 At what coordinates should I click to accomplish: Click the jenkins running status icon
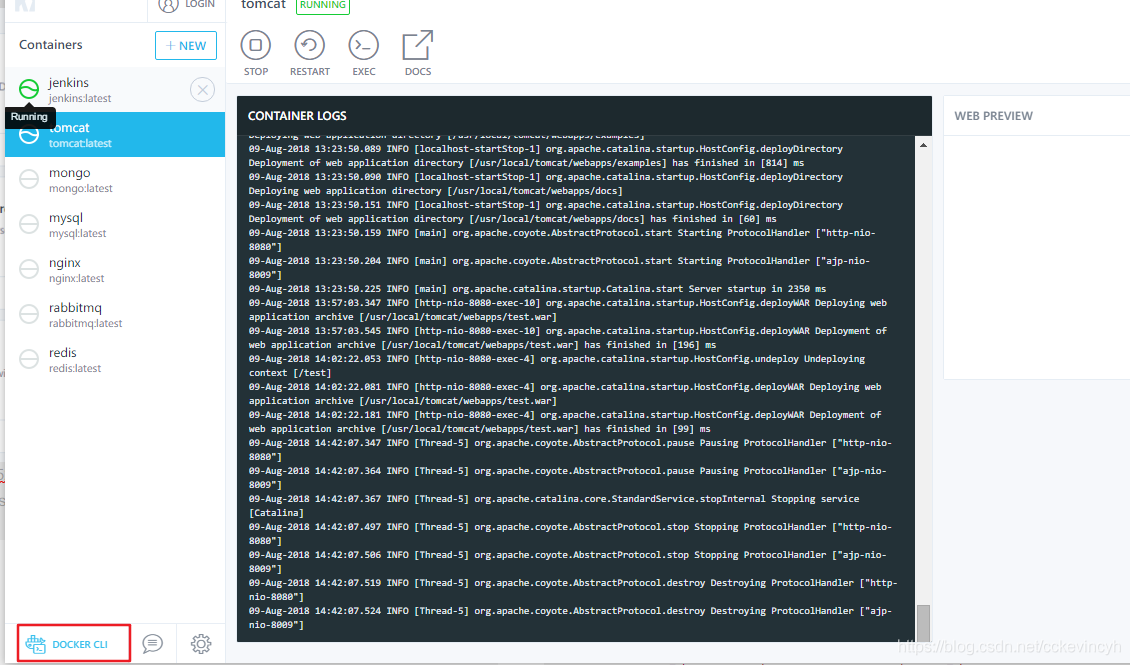pyautogui.click(x=29, y=89)
